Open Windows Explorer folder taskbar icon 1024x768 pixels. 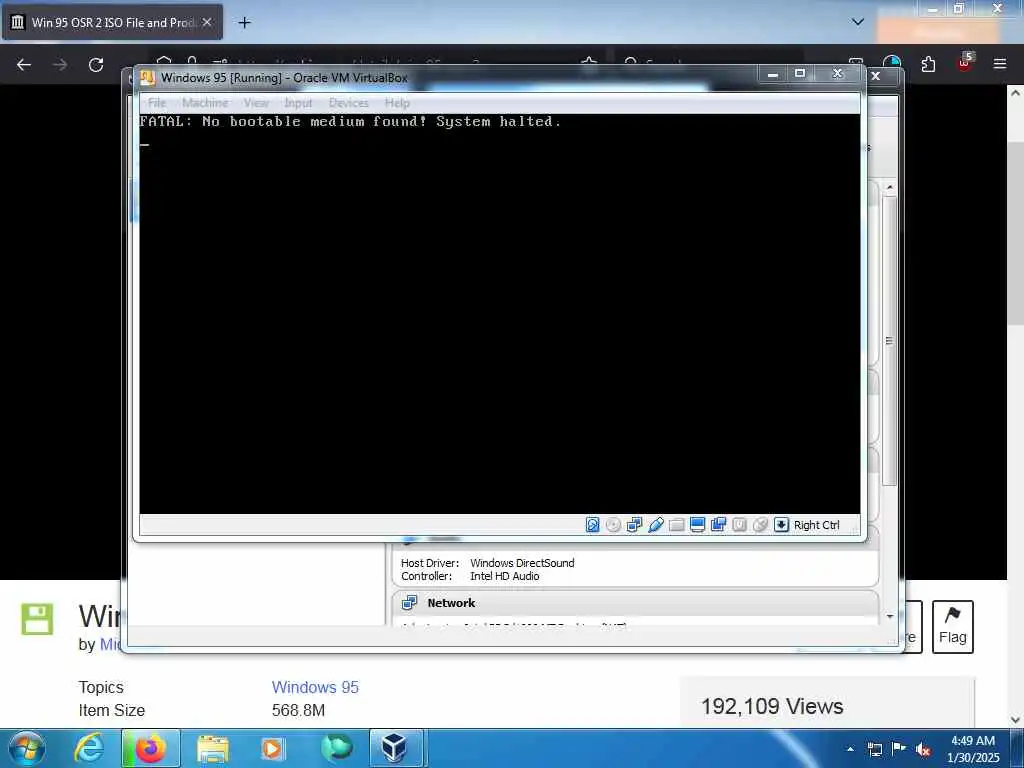pos(213,749)
